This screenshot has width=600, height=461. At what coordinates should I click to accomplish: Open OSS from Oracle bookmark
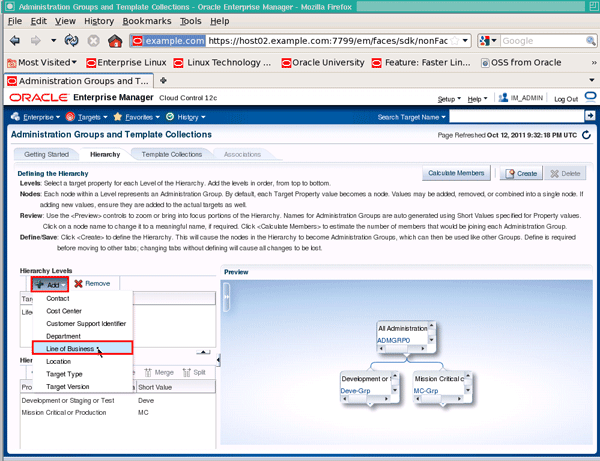point(521,62)
